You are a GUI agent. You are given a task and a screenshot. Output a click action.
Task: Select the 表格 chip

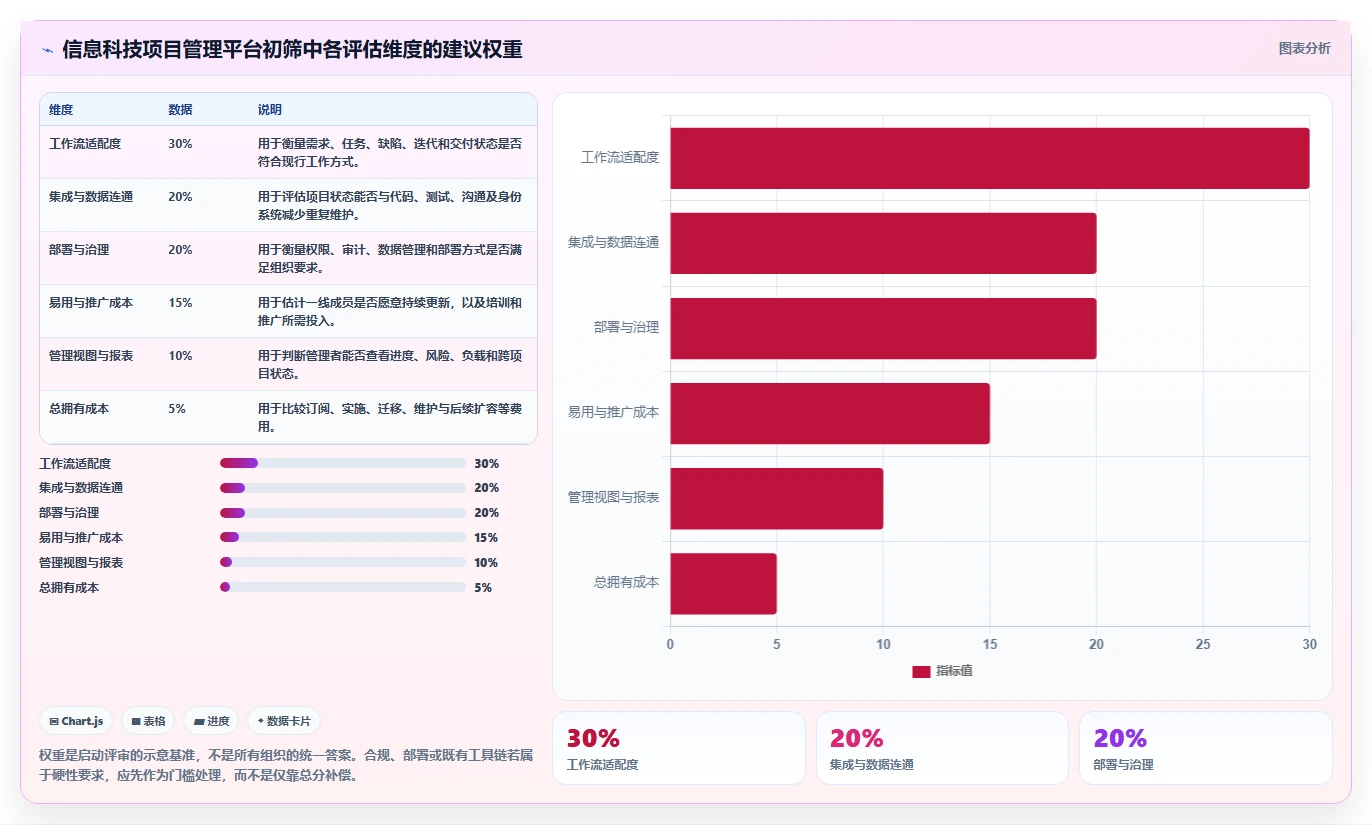coord(148,721)
